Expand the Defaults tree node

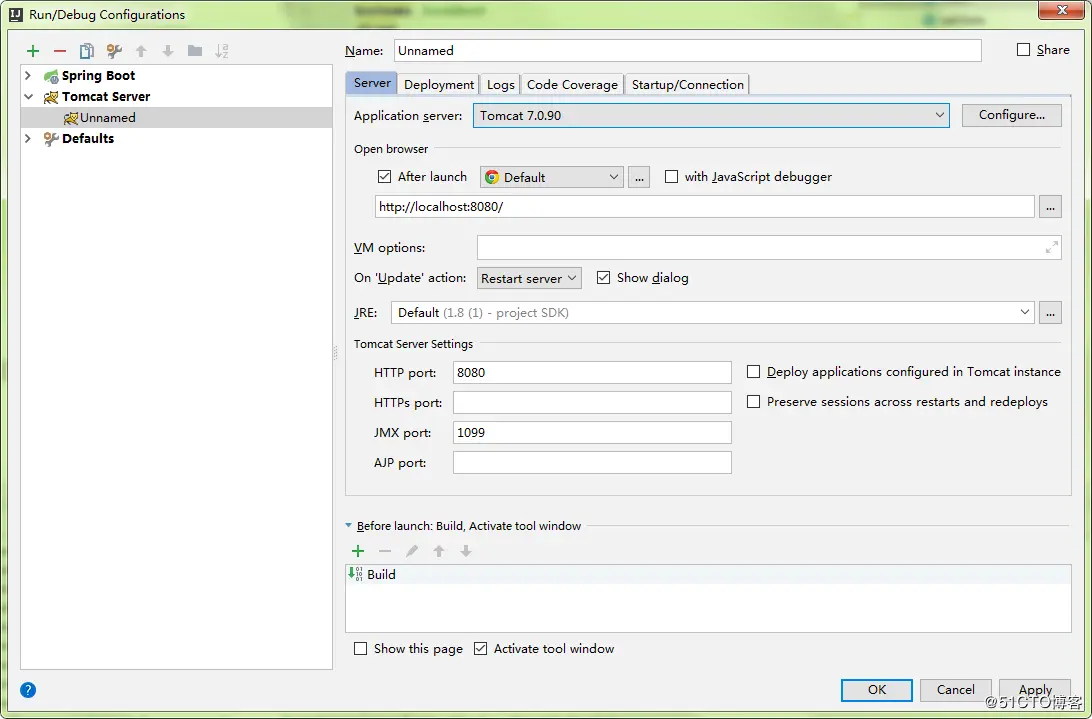28,138
